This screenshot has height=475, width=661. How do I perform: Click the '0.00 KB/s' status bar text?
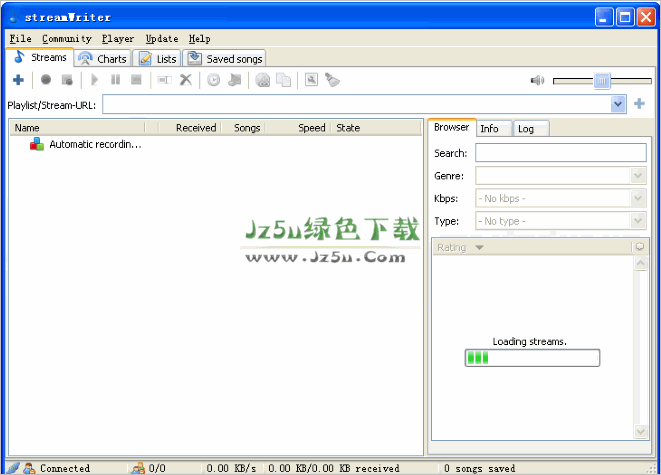pos(231,468)
